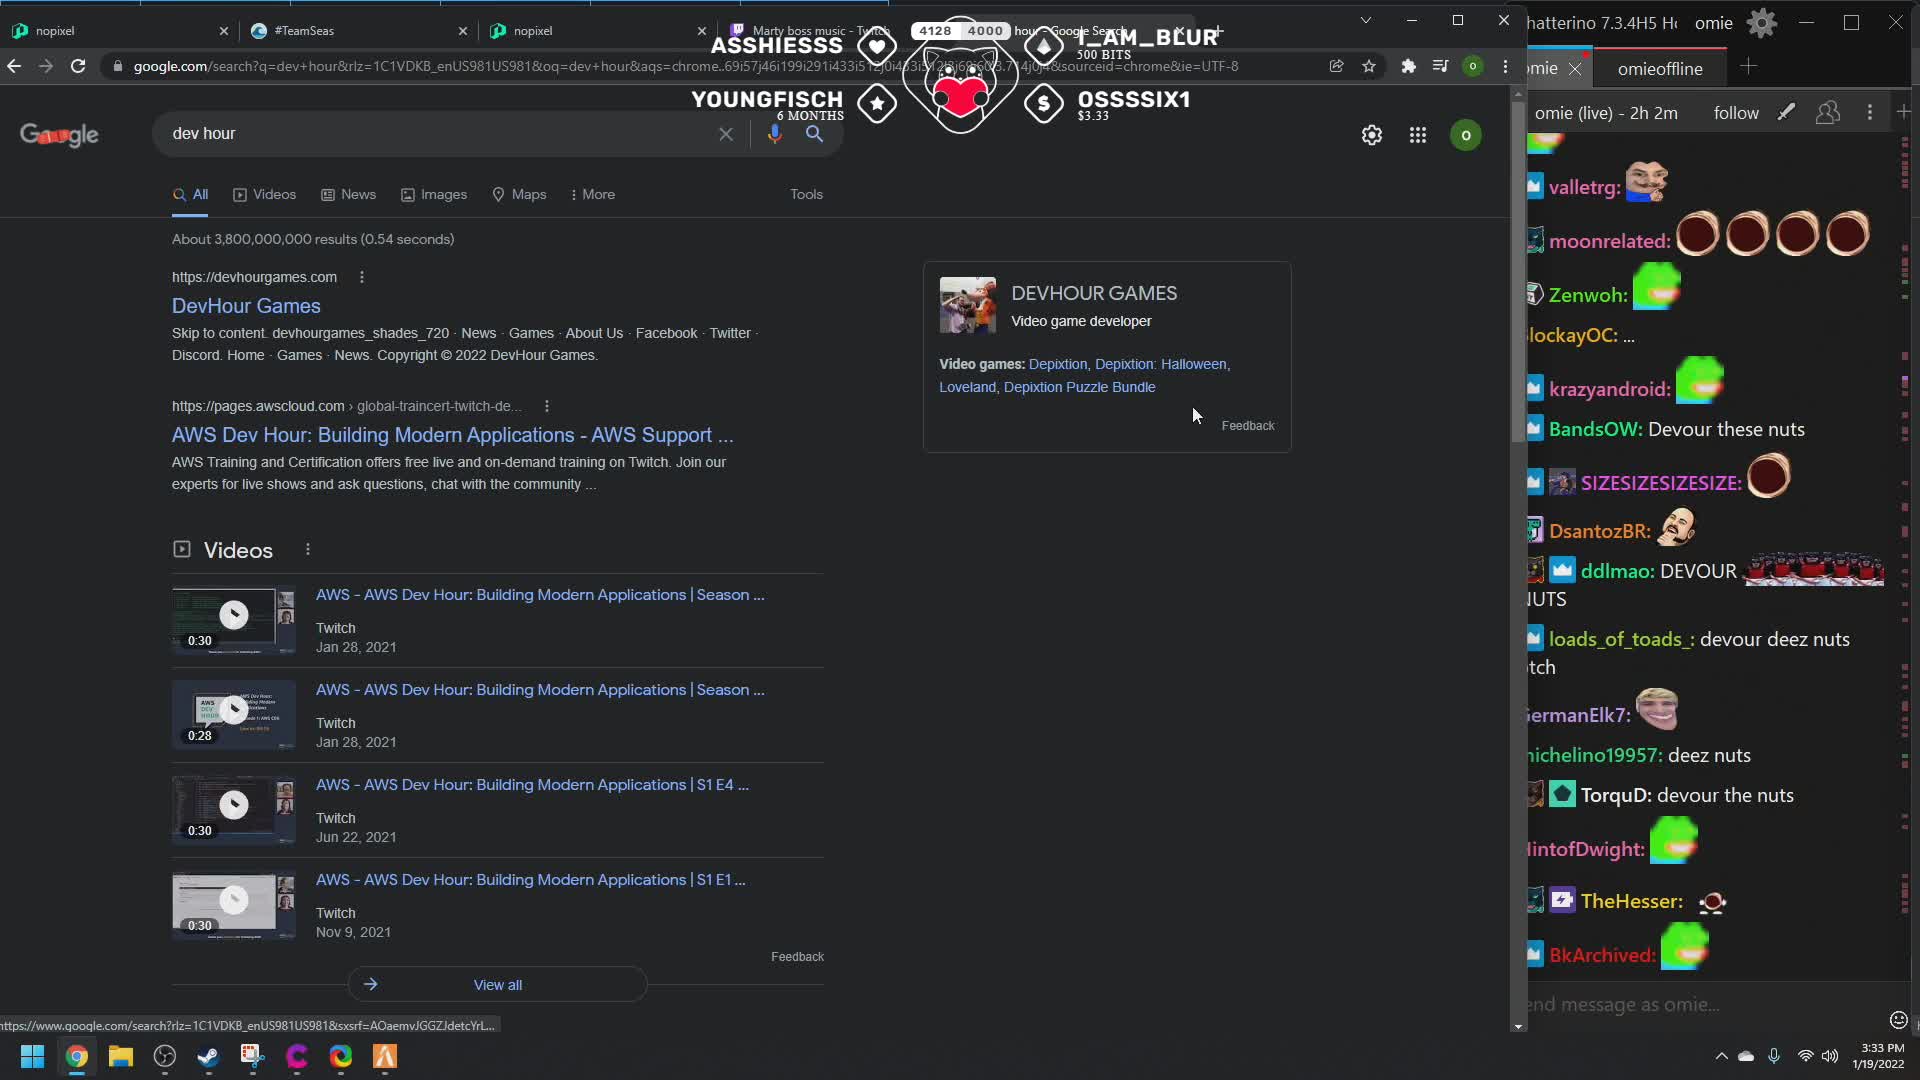Open options menu beside Videos heading
The width and height of the screenshot is (1920, 1080).
point(308,549)
